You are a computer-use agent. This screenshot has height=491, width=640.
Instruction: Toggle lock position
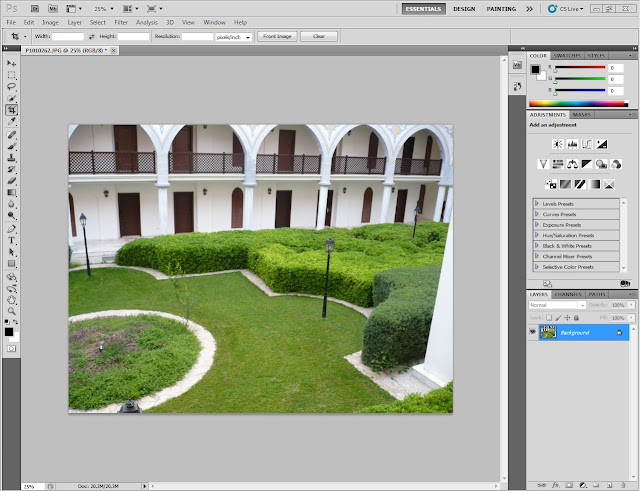[567, 318]
